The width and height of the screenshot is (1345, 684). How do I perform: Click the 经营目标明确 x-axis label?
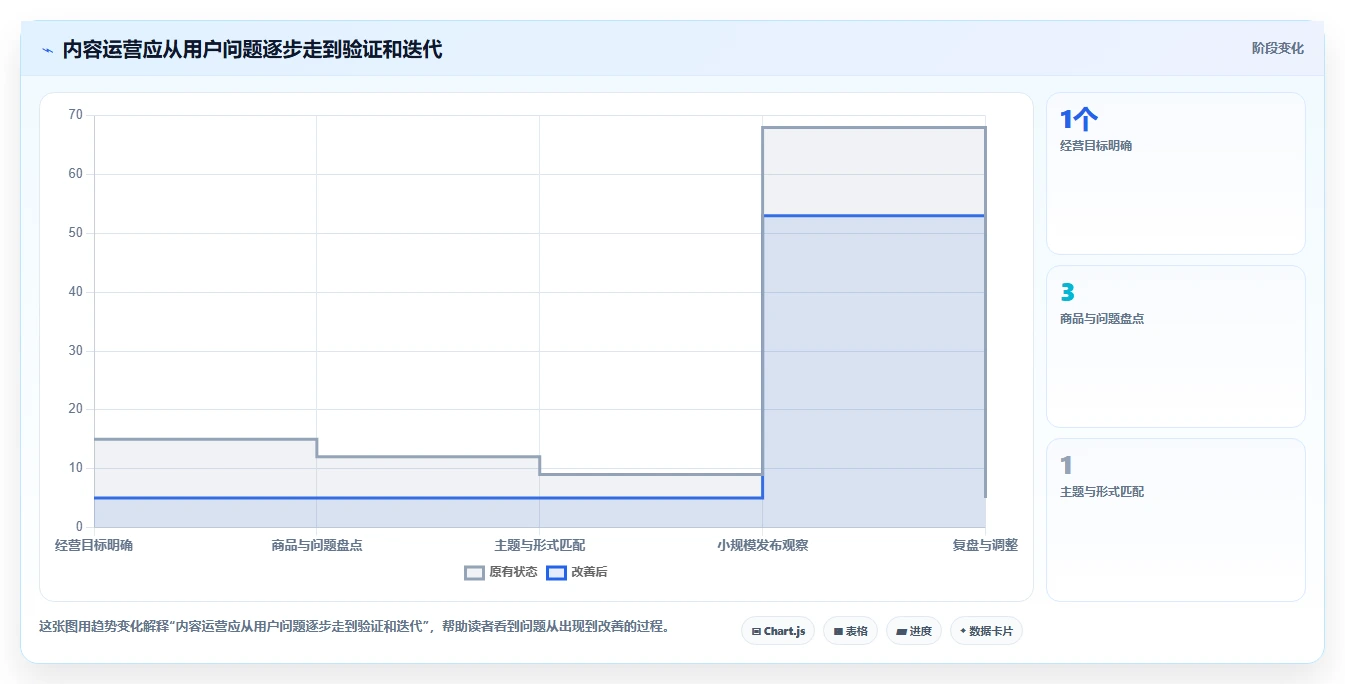(x=94, y=545)
